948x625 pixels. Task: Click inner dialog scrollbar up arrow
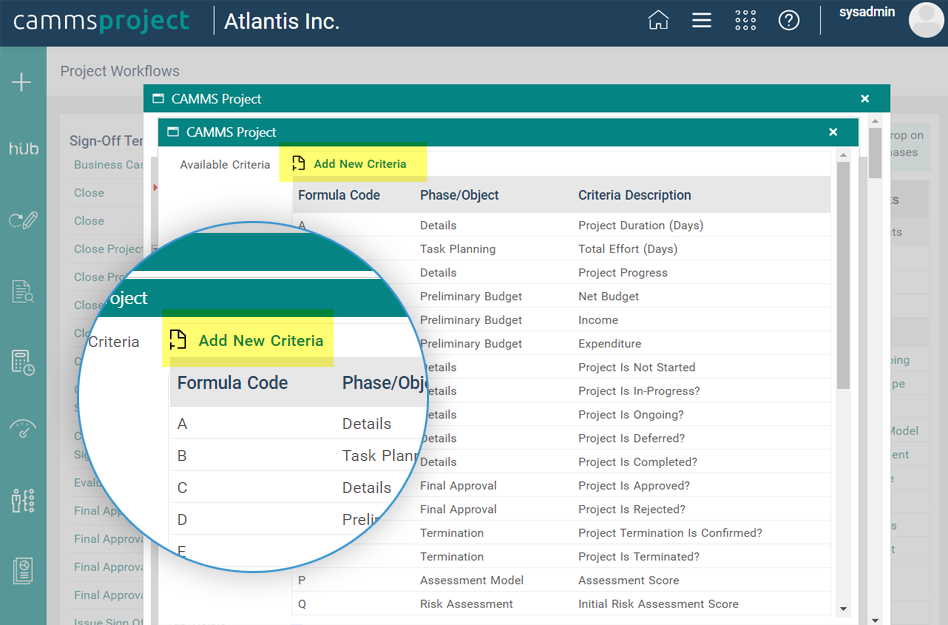(843, 156)
